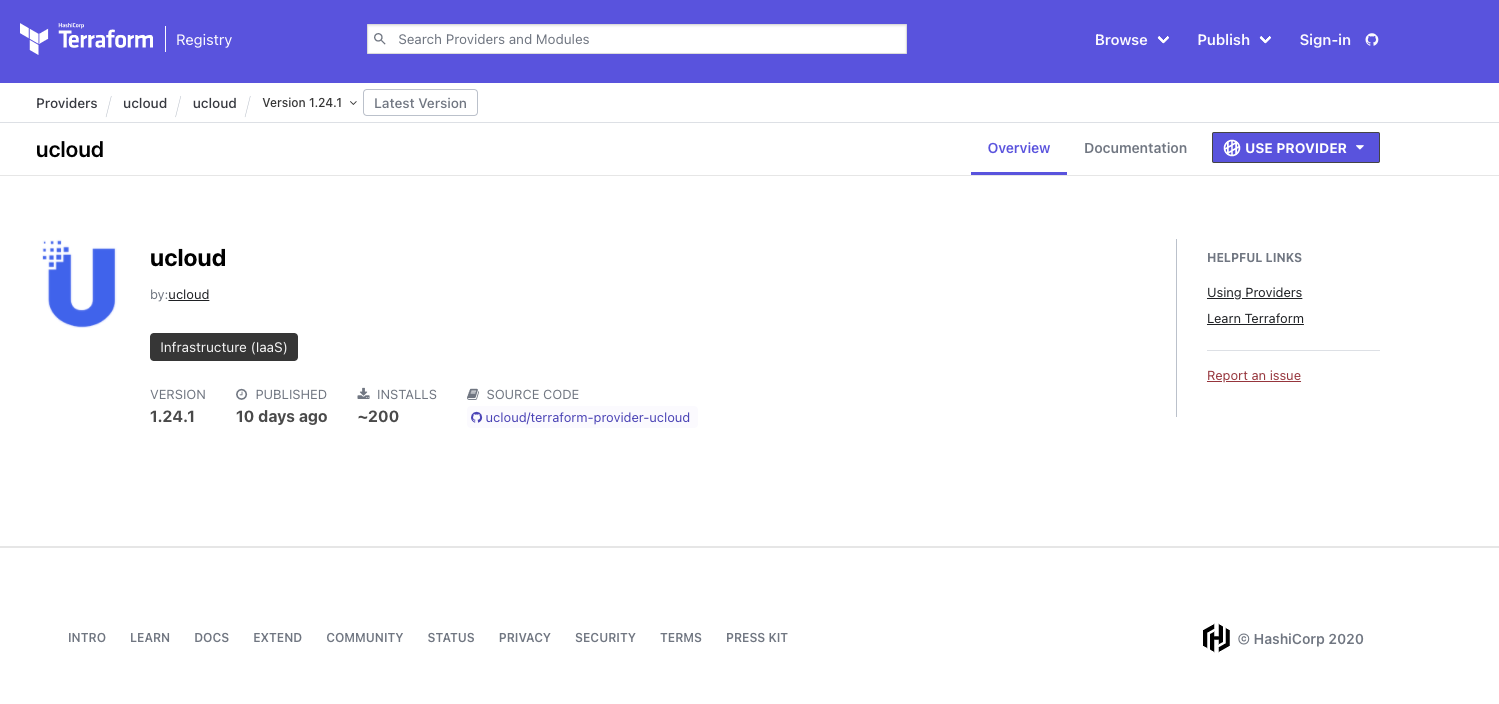Click the first ucloud breadcrumb

tap(145, 103)
